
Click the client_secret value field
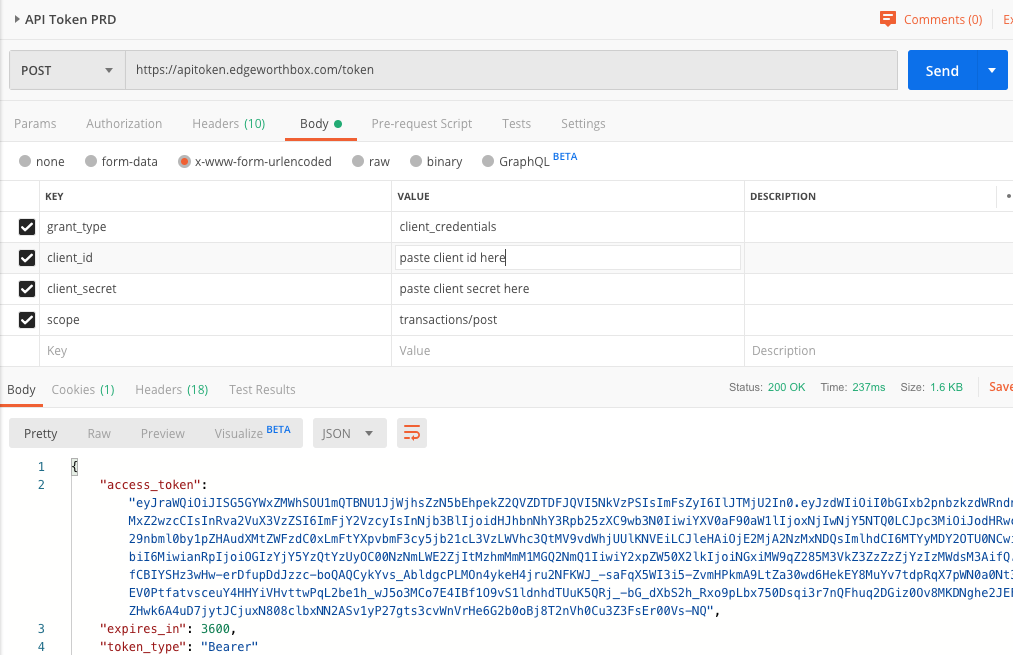(x=566, y=289)
